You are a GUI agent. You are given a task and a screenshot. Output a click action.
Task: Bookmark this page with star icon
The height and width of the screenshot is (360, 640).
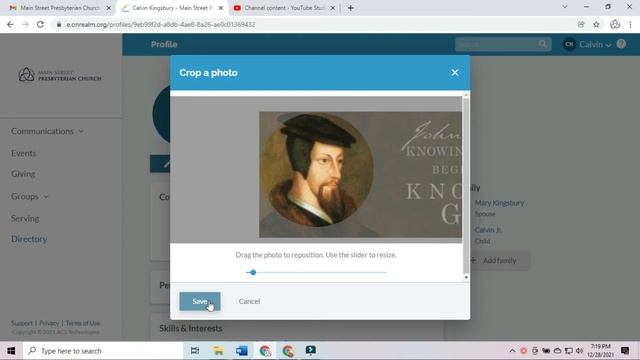pyautogui.click(x=596, y=24)
